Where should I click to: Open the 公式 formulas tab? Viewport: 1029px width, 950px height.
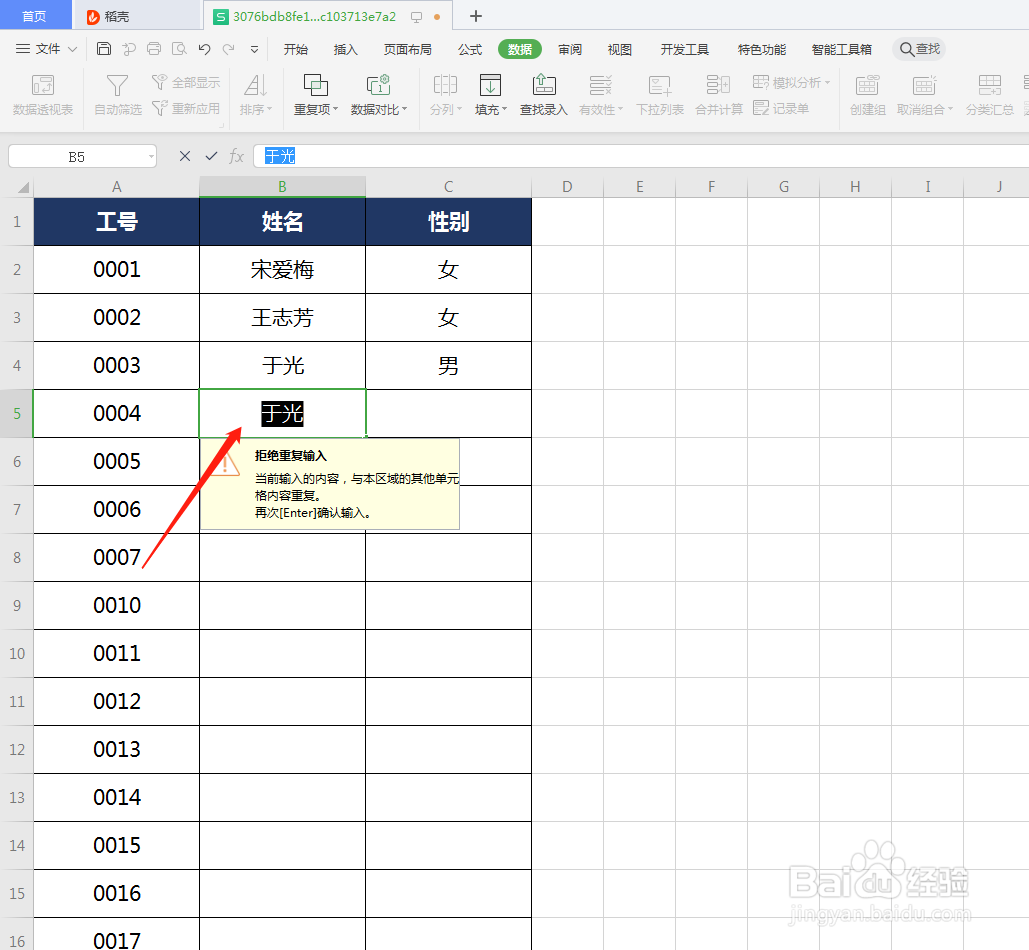click(470, 49)
